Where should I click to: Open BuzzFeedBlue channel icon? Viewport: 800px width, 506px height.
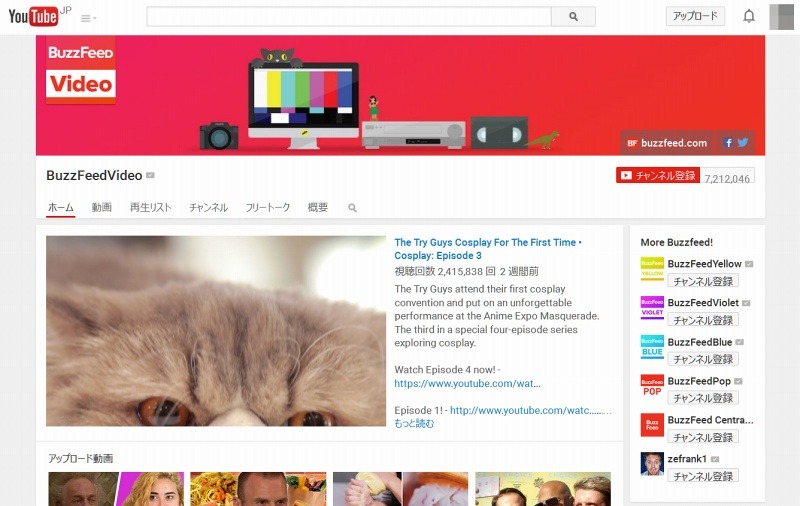coord(652,347)
